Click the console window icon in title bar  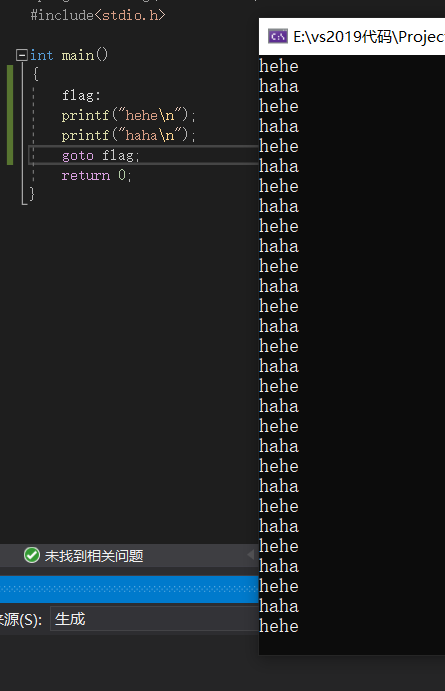278,37
